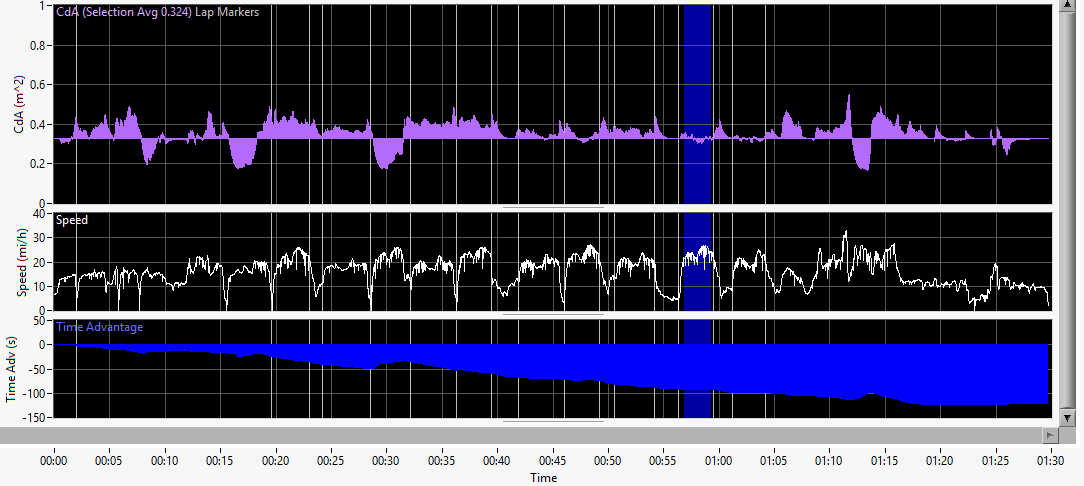Screen dimensions: 1084x486
Task: Click the vertical scrollbar up arrow
Action: tap(1067, 6)
